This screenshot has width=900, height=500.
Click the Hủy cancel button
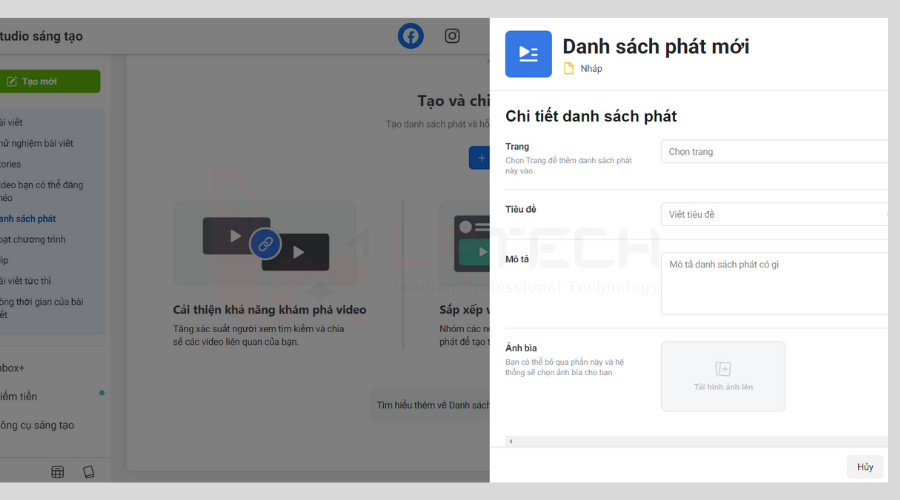(865, 467)
